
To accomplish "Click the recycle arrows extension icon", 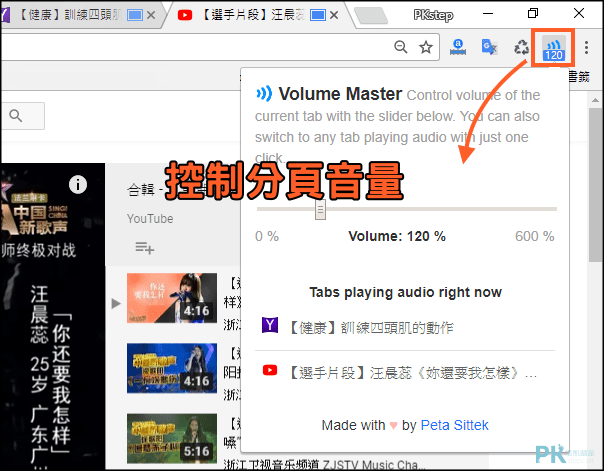I will [522, 47].
